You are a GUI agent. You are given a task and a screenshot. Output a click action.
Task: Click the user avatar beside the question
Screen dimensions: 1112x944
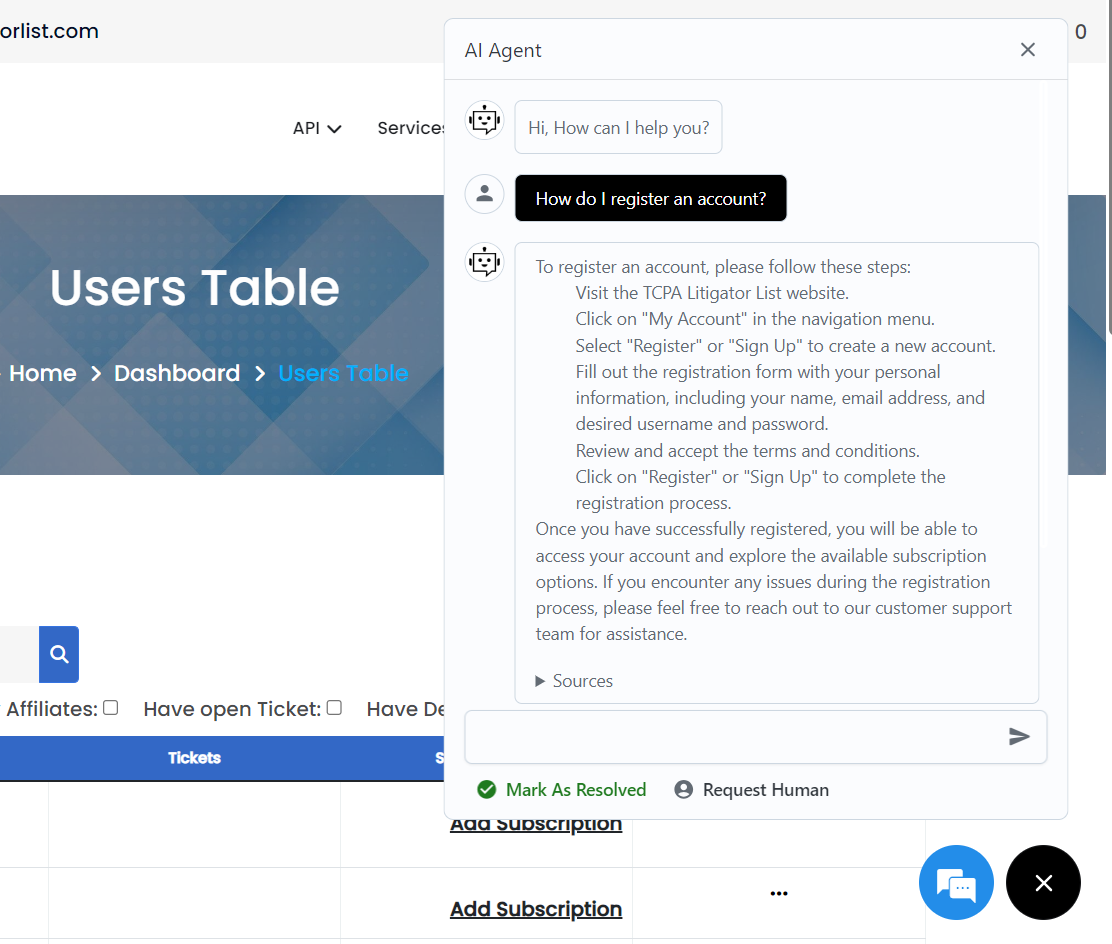click(x=485, y=194)
